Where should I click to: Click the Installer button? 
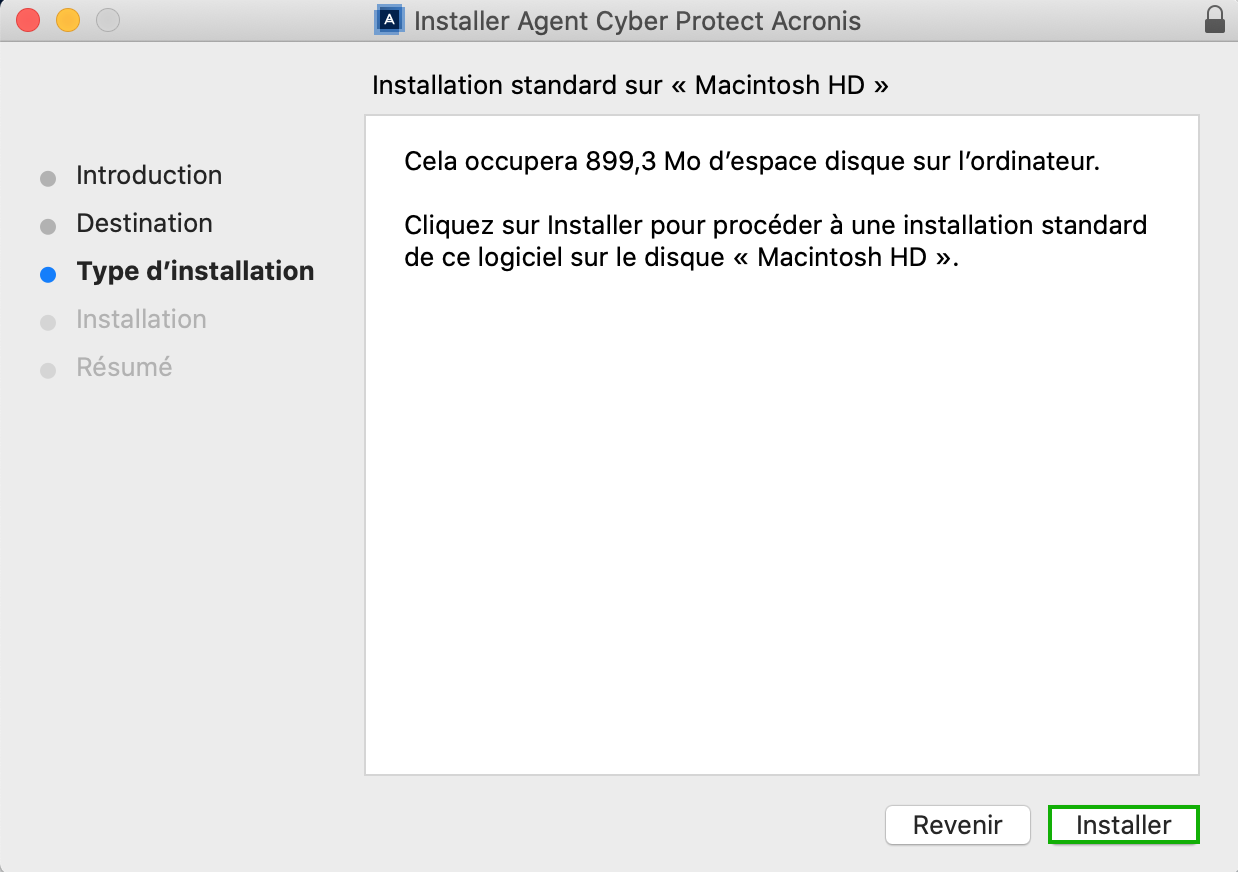click(x=1123, y=825)
